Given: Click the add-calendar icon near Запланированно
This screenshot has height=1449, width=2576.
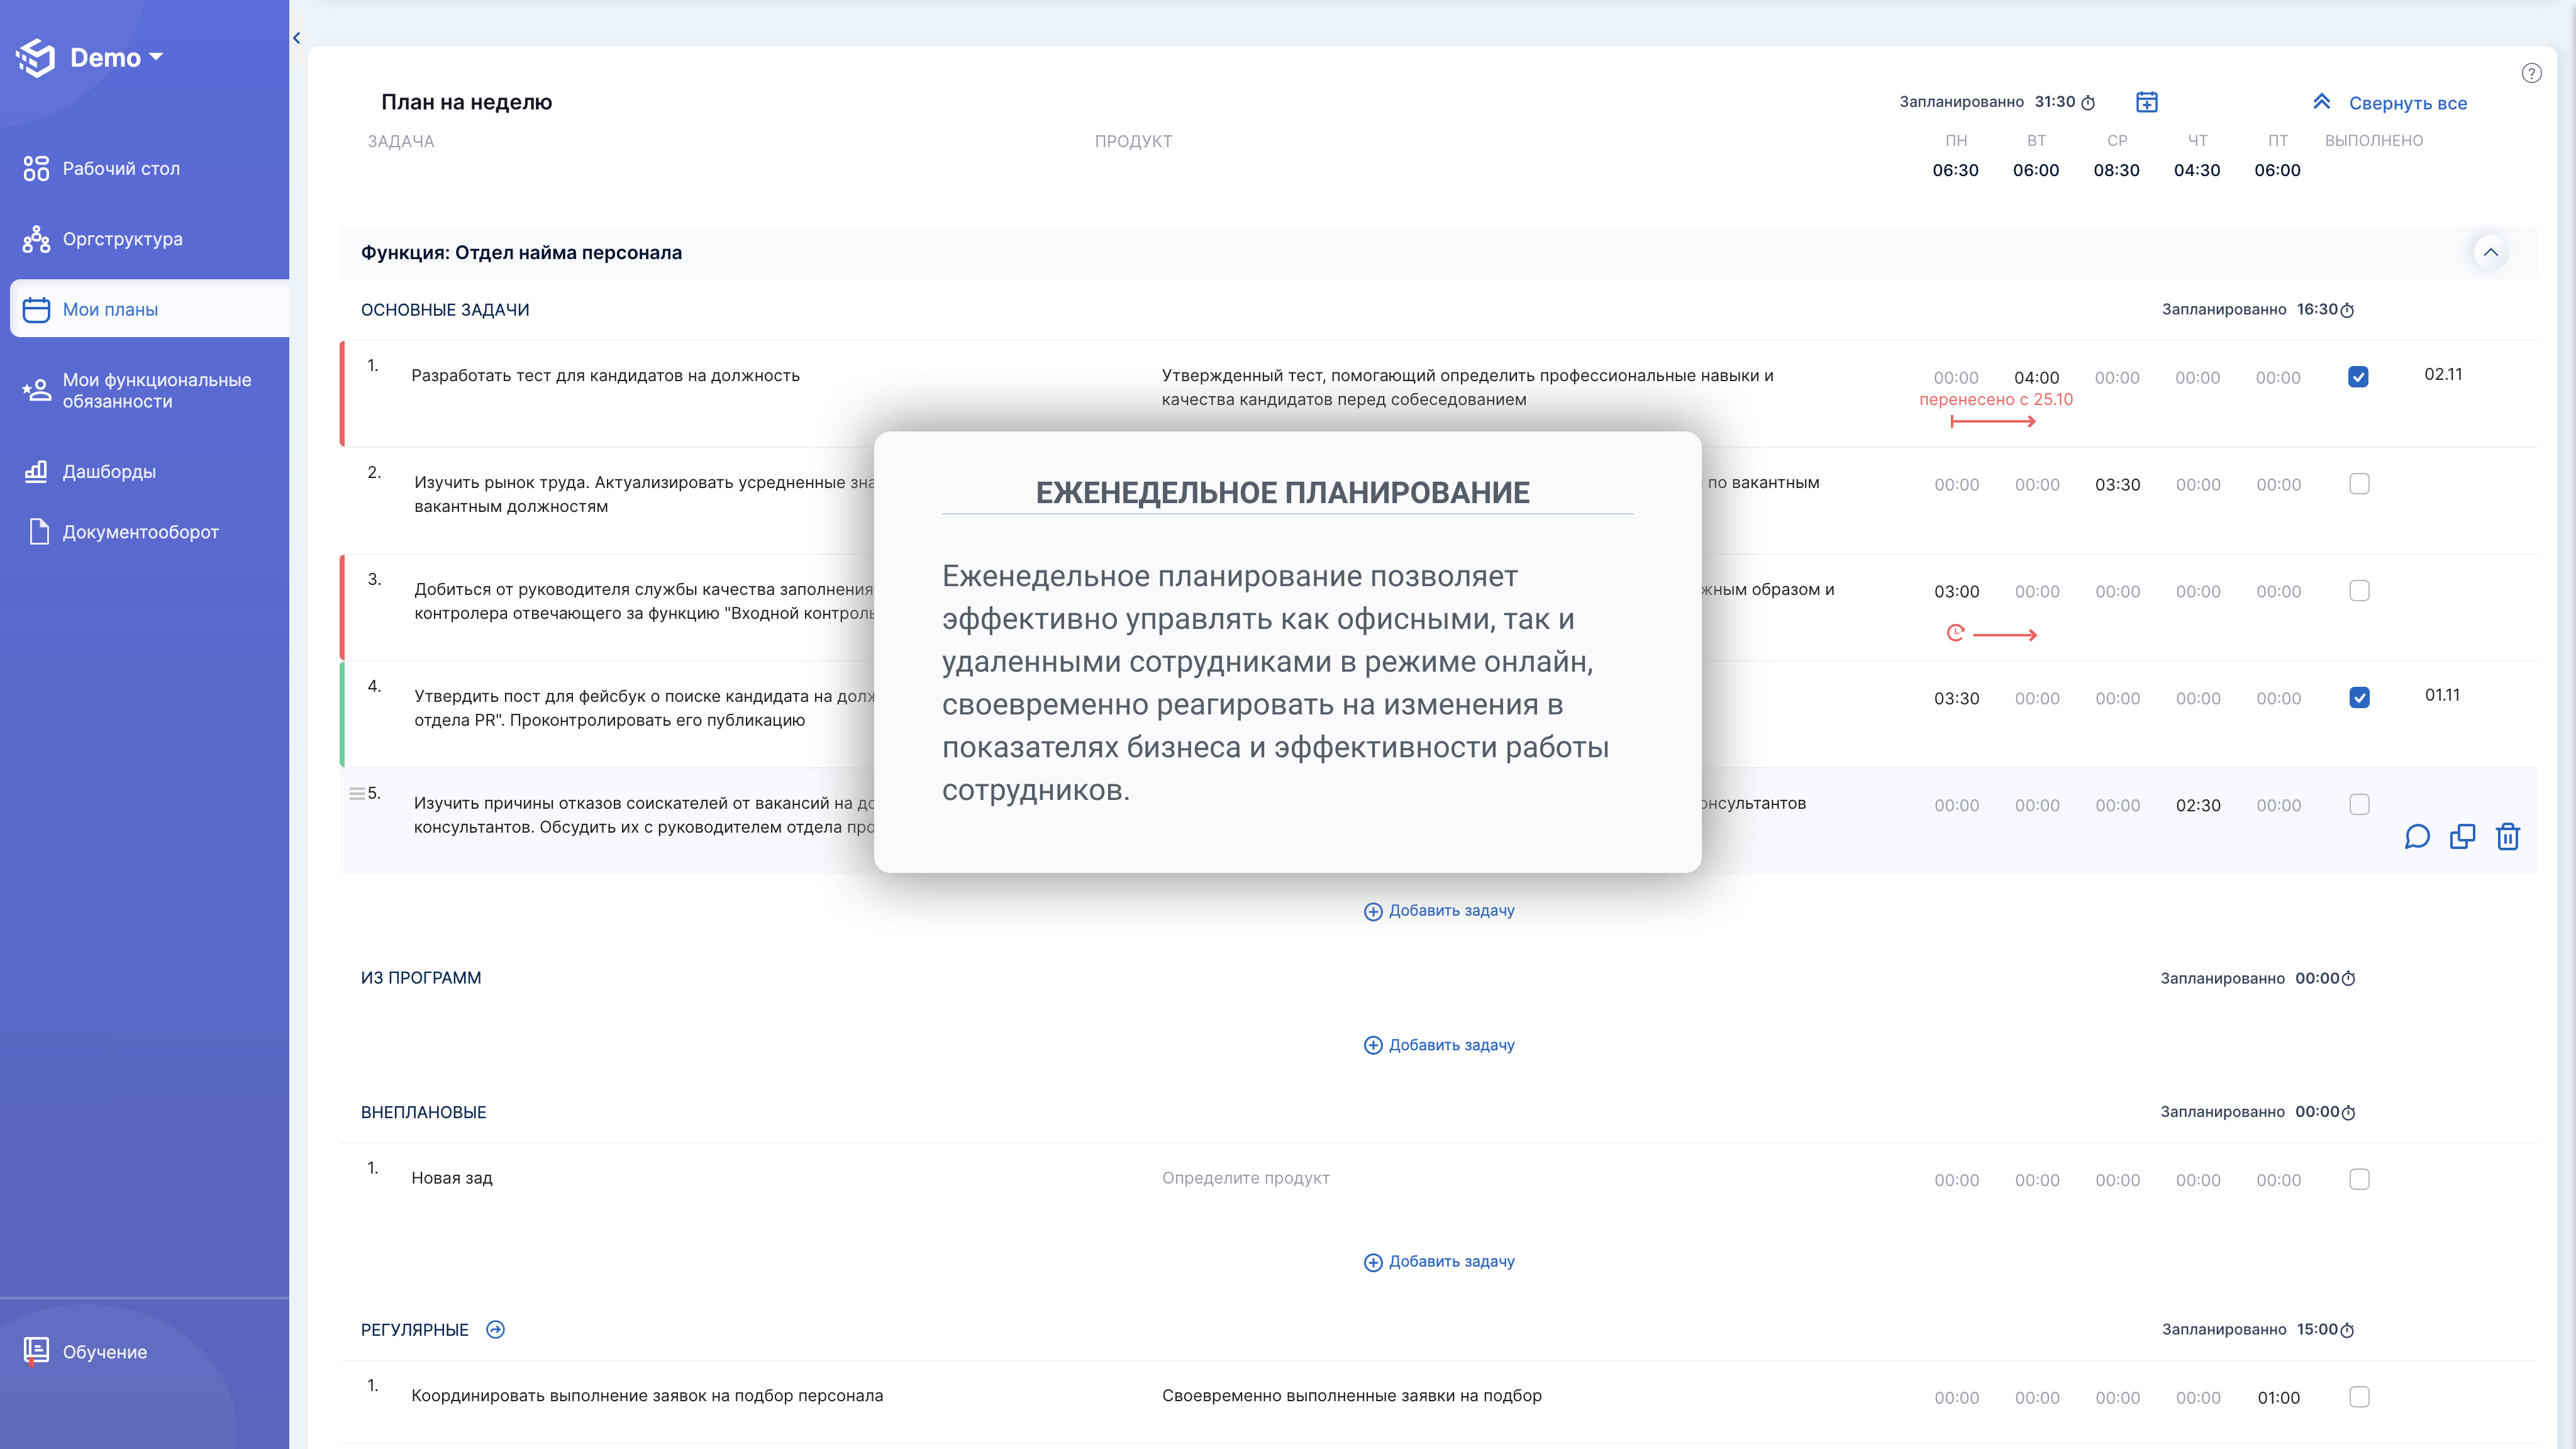Looking at the screenshot, I should click(x=2147, y=102).
